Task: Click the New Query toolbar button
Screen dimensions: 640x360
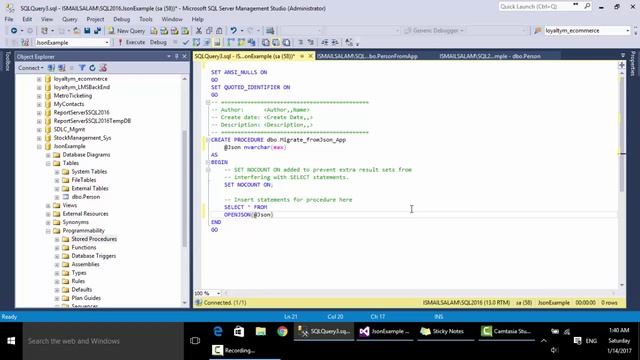Action: tap(127, 31)
